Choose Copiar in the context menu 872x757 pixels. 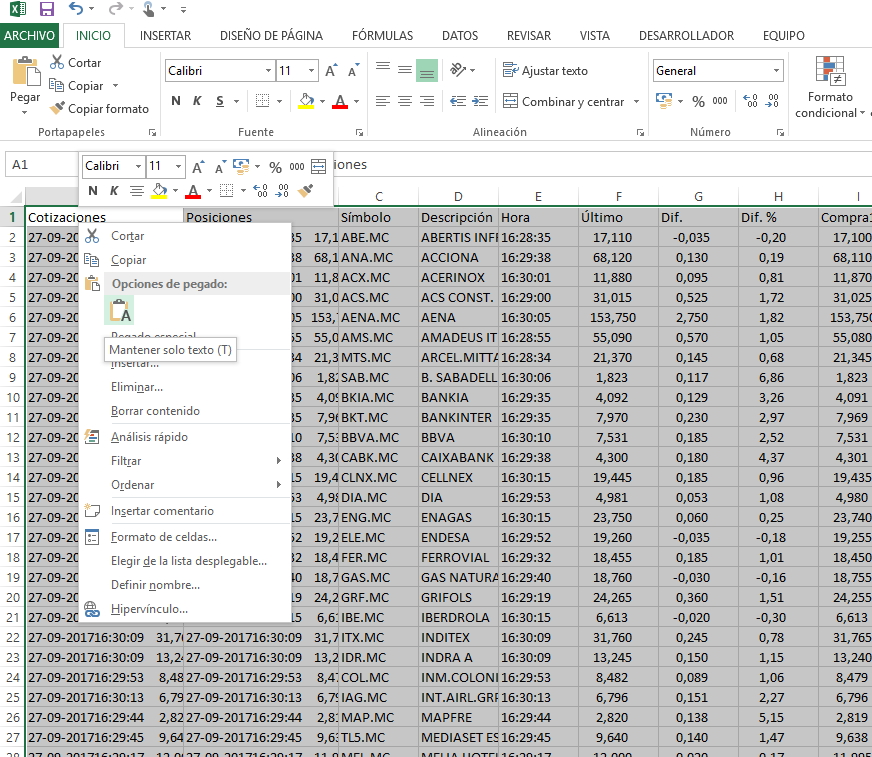pyautogui.click(x=185, y=260)
